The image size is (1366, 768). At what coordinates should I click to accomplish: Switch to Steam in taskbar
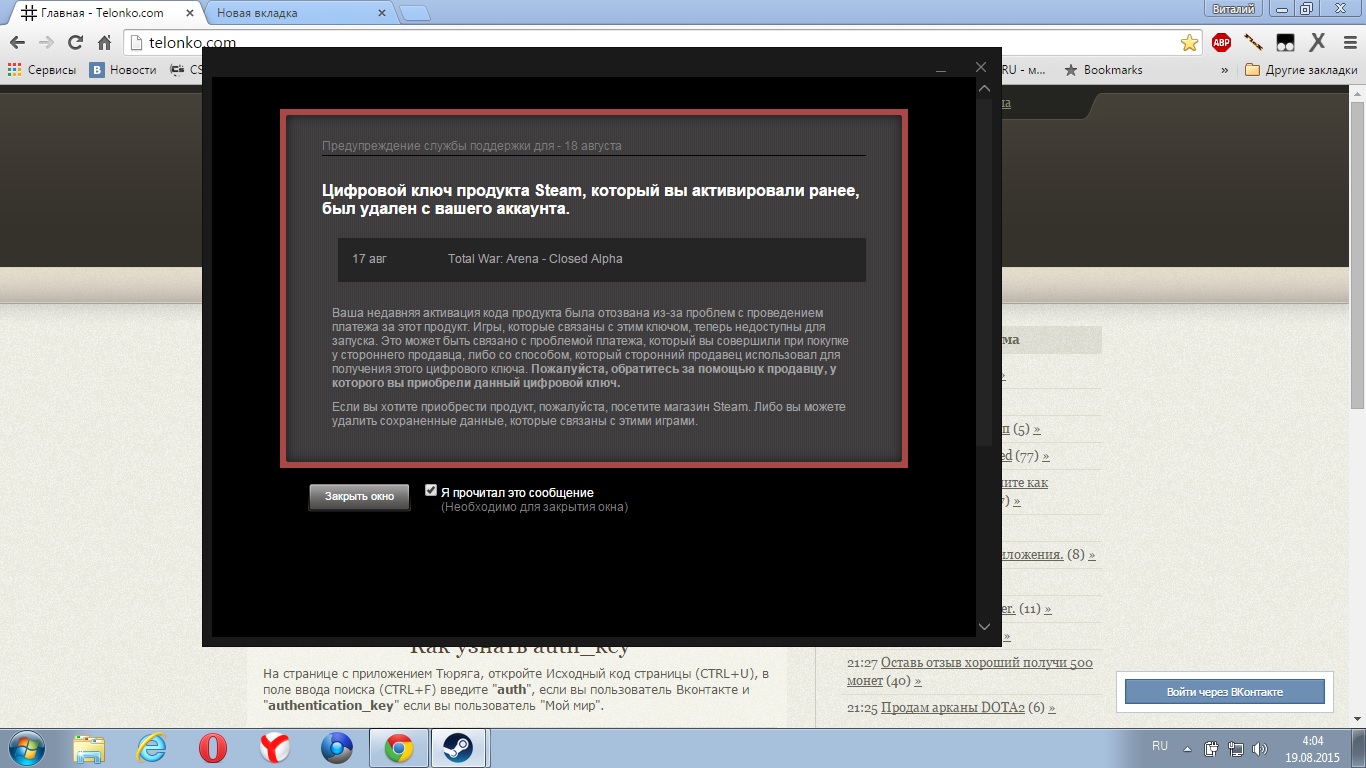pyautogui.click(x=459, y=748)
